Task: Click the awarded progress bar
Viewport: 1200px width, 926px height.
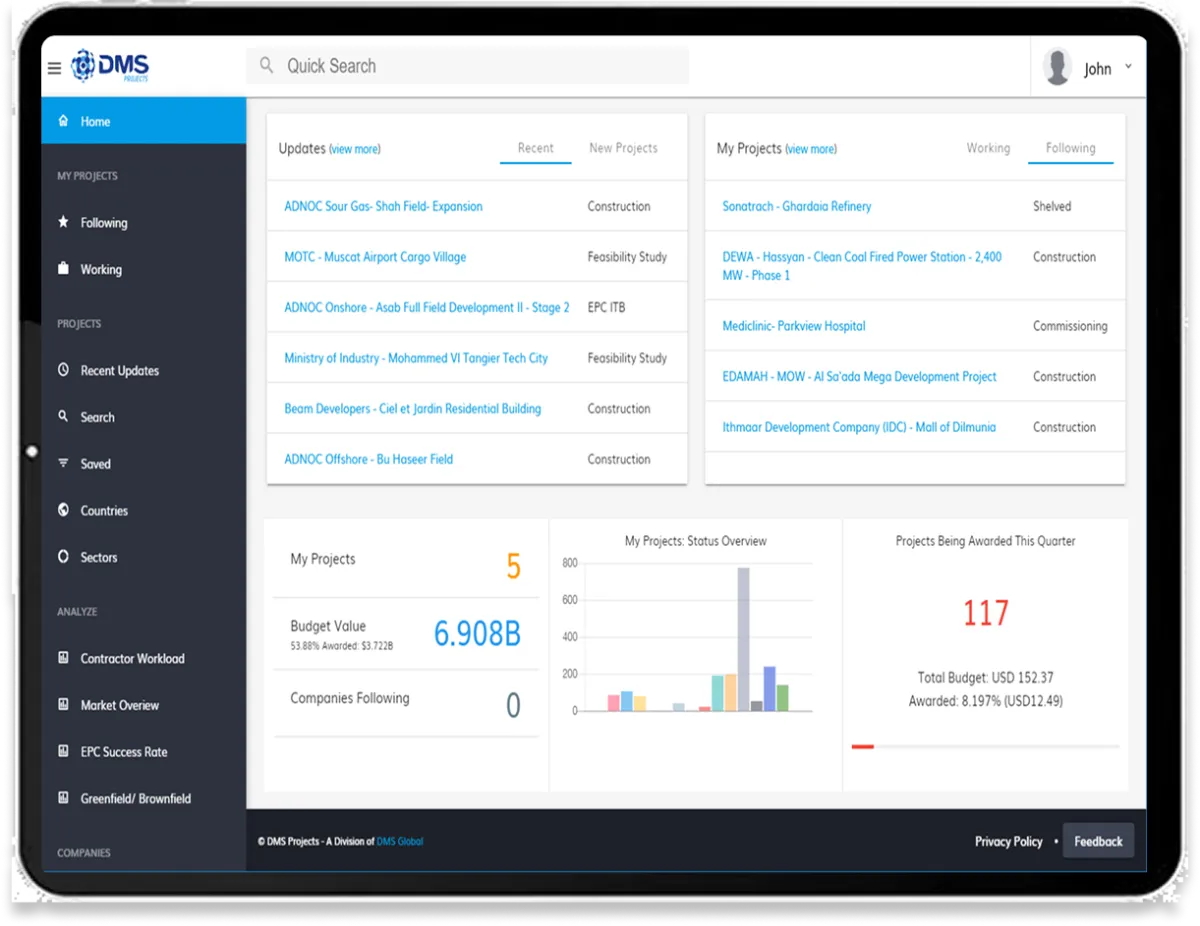Action: (x=985, y=747)
